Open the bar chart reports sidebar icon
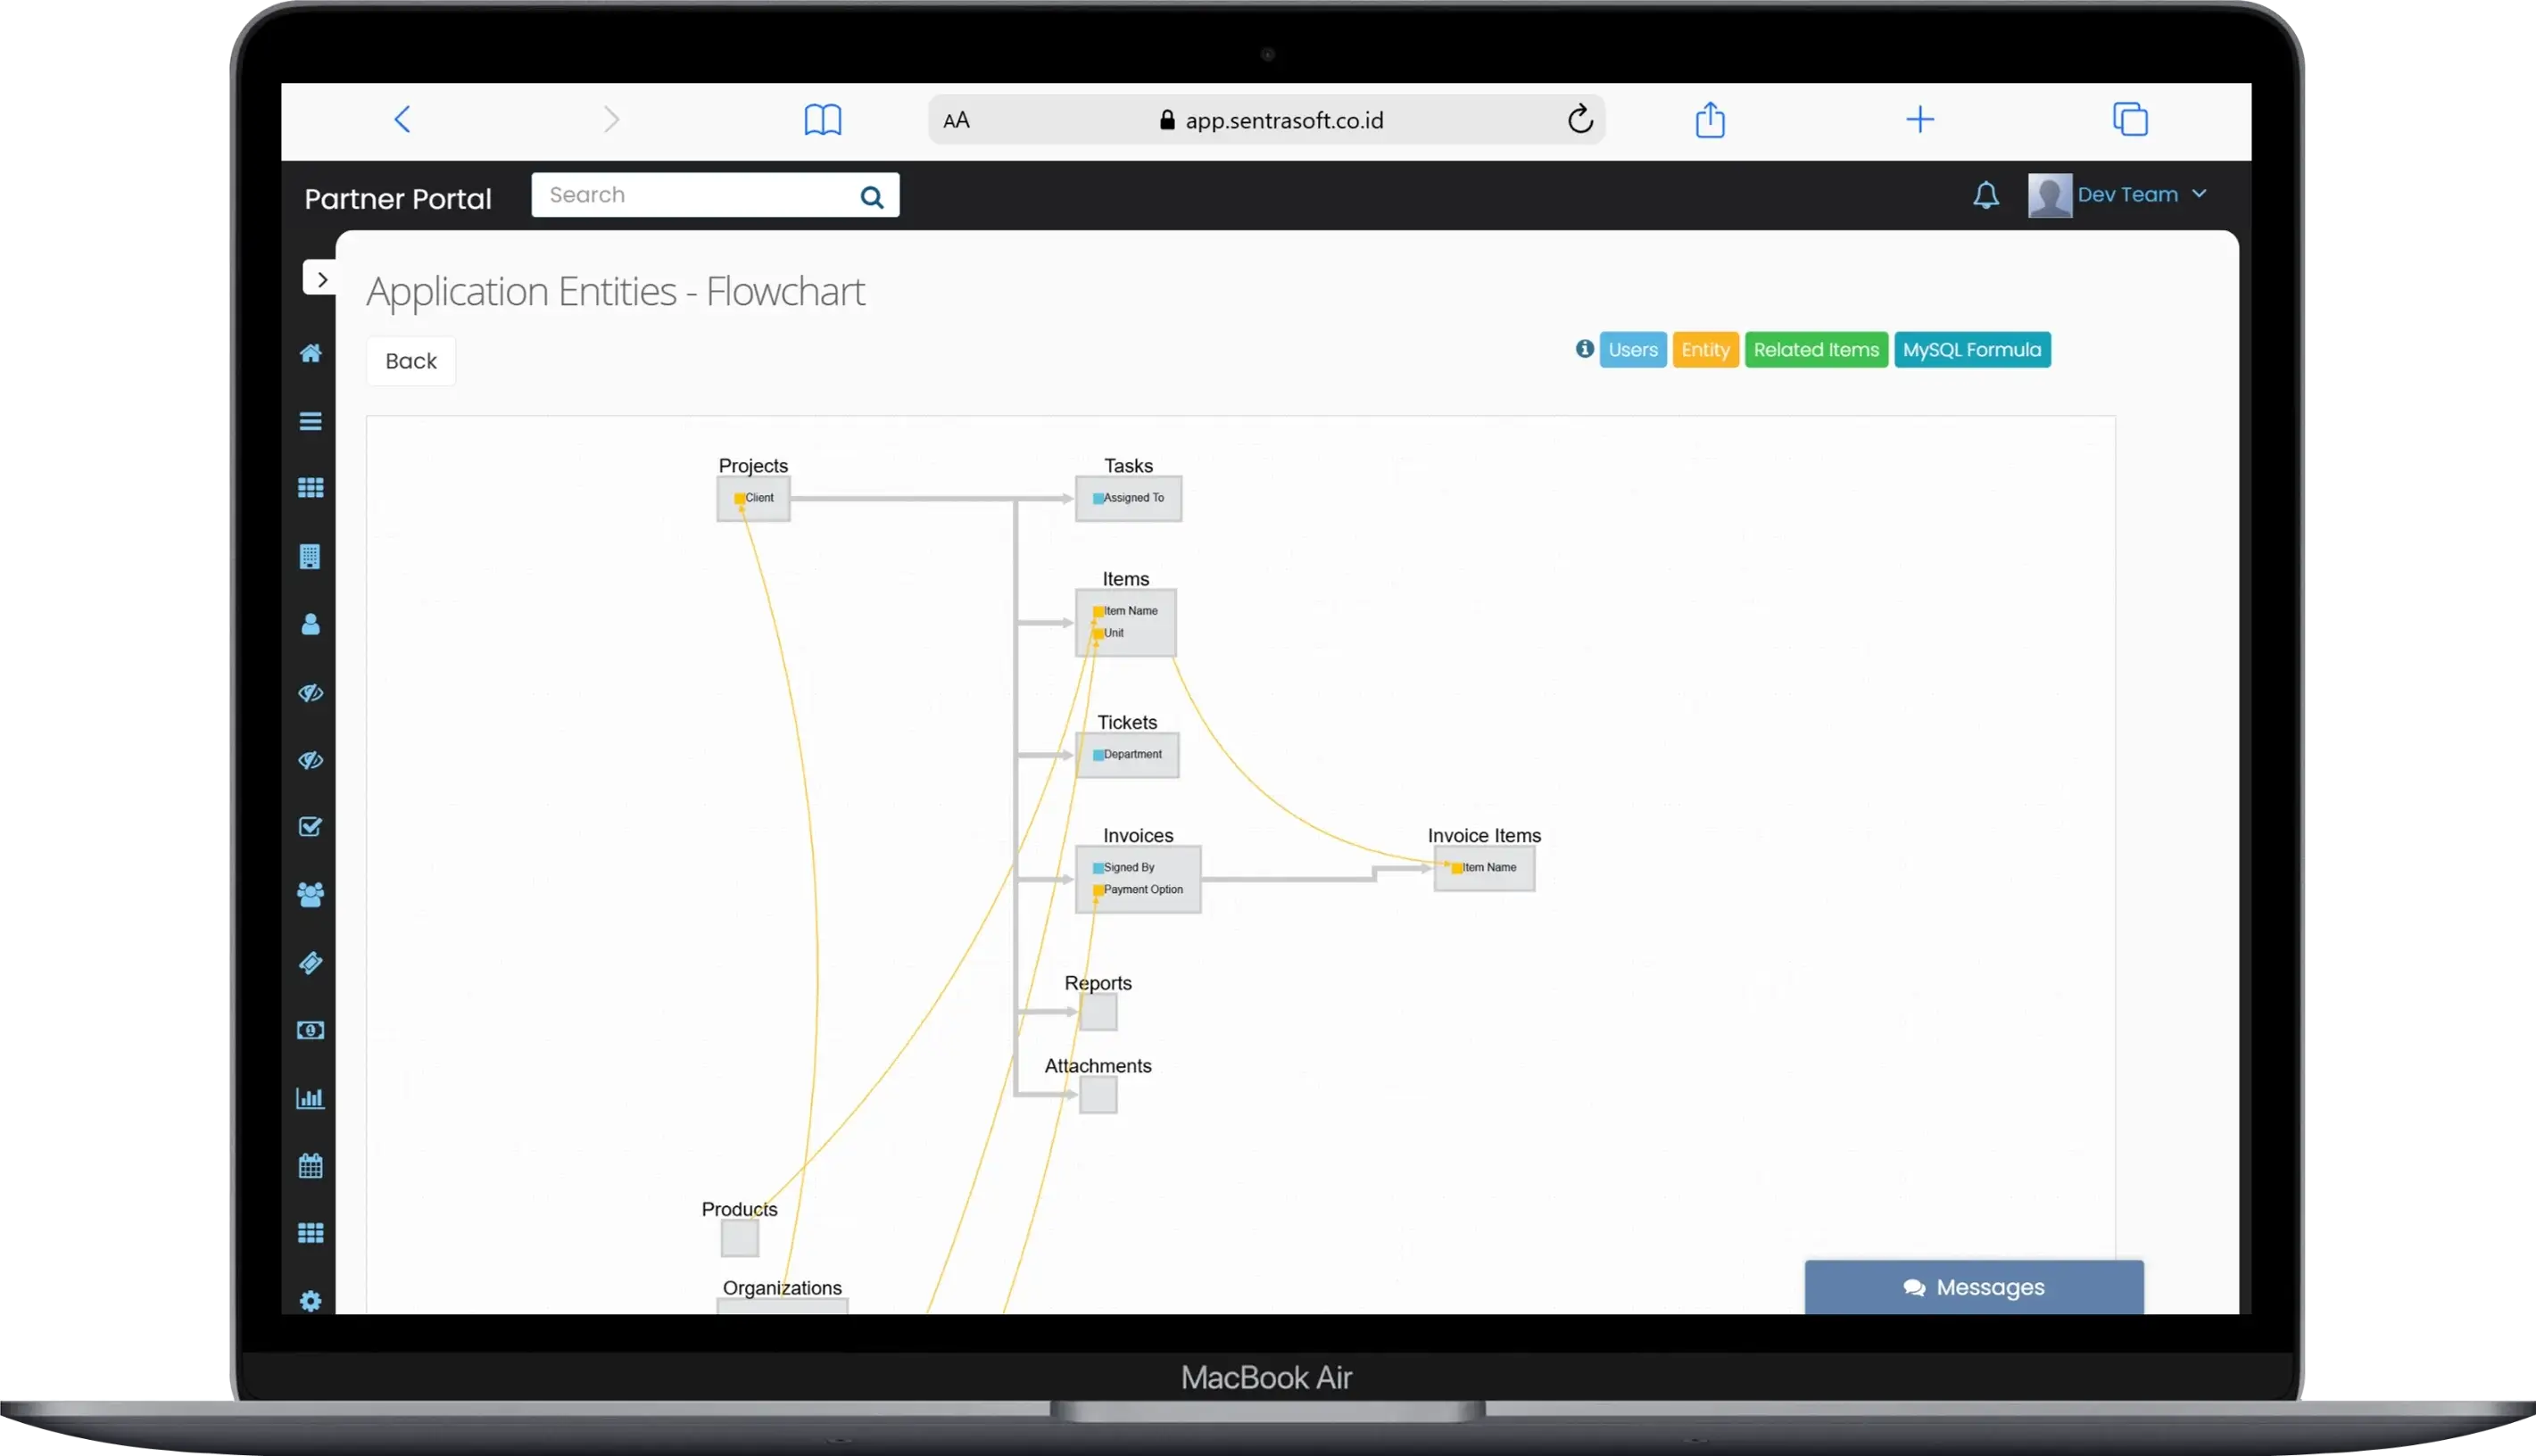The height and width of the screenshot is (1456, 2536). (311, 1098)
